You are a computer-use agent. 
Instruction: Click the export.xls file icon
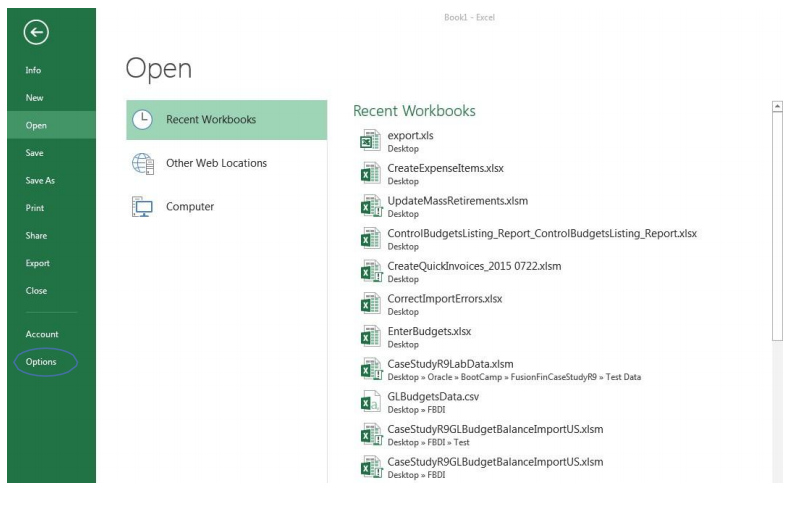click(370, 141)
